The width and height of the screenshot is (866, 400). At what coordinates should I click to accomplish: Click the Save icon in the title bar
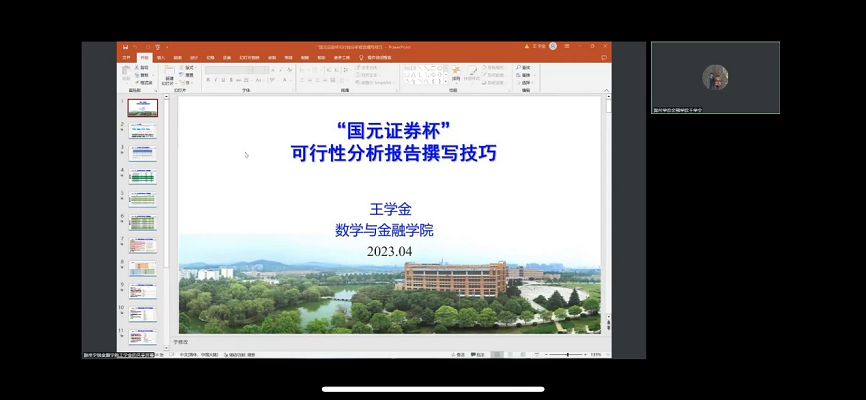(x=124, y=46)
